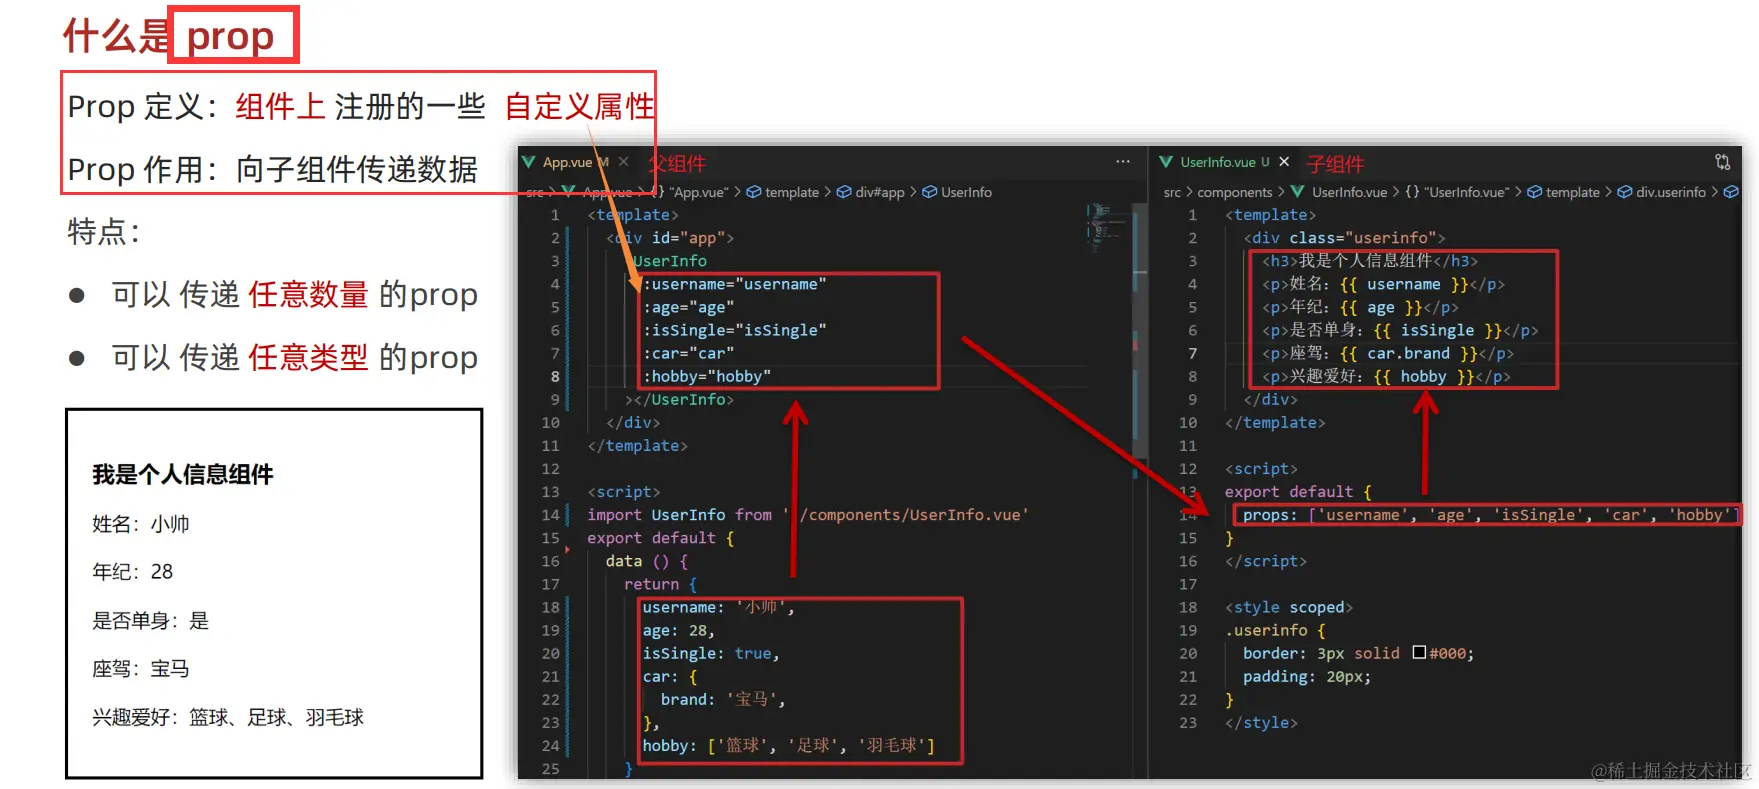Click the {{ isSingle }} paragraph line
1759x789 pixels.
[x=1400, y=330]
